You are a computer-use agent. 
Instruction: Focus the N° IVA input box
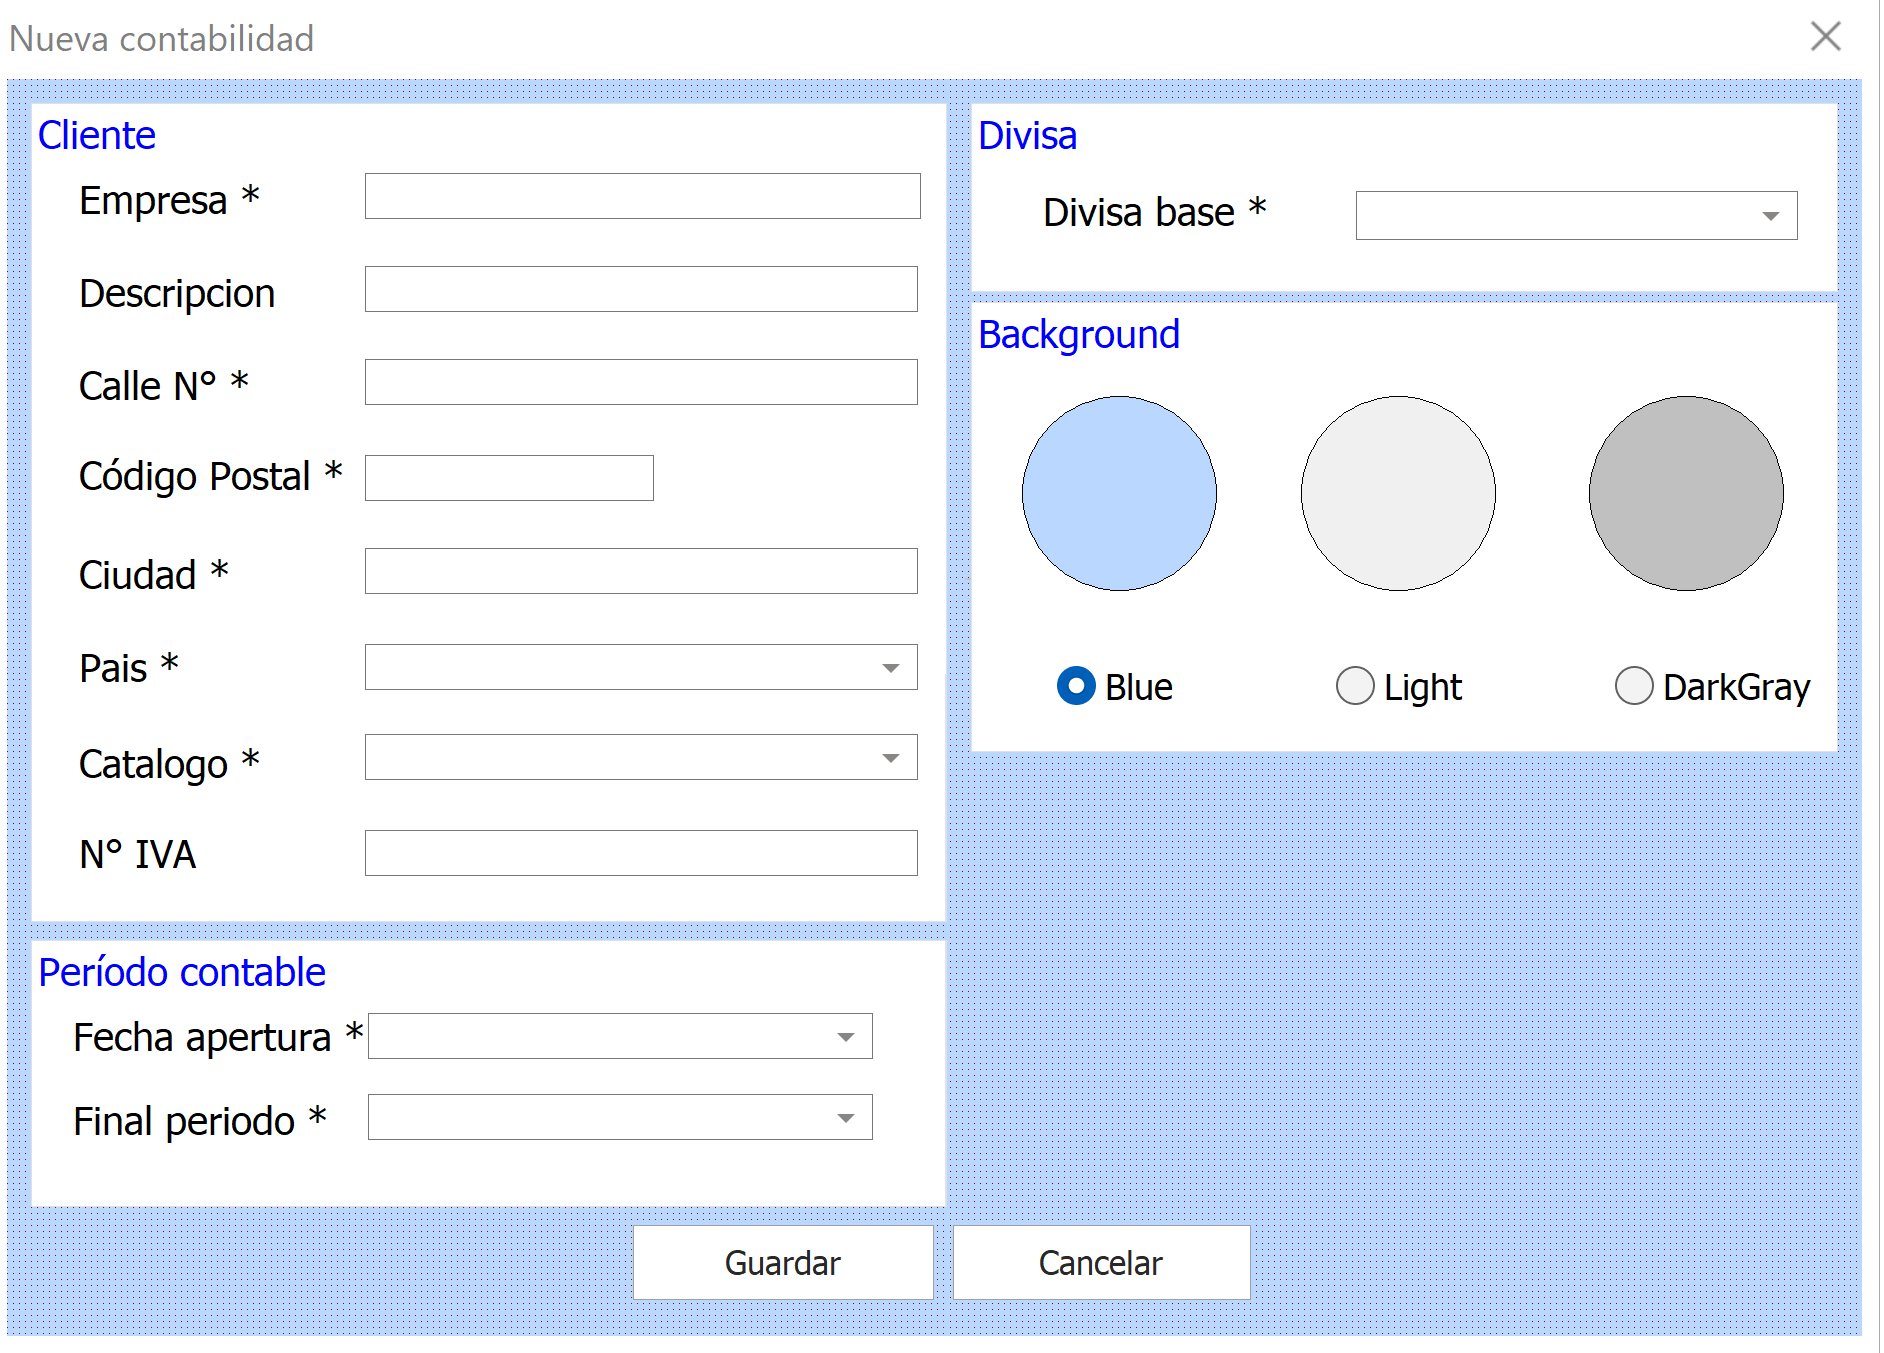pos(641,853)
